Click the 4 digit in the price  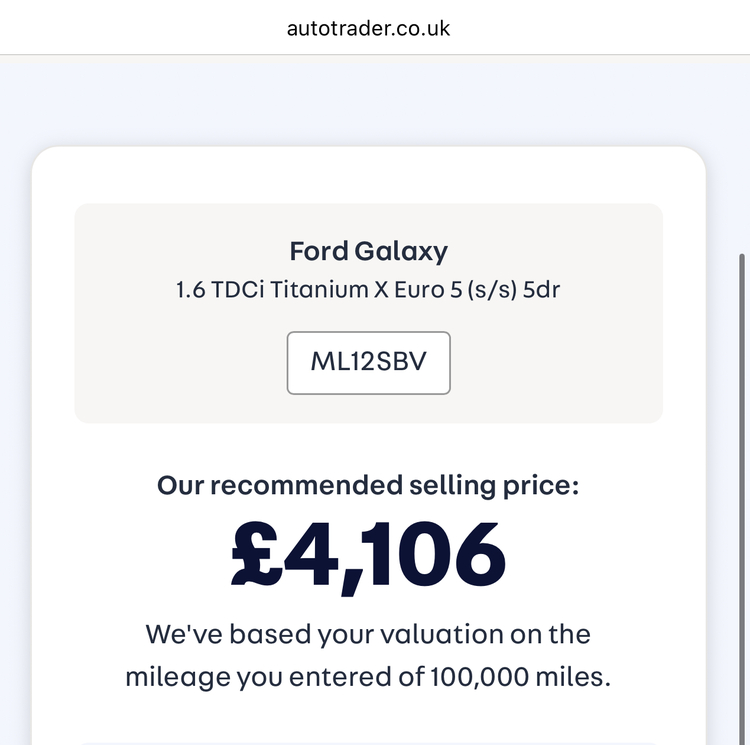[311, 554]
